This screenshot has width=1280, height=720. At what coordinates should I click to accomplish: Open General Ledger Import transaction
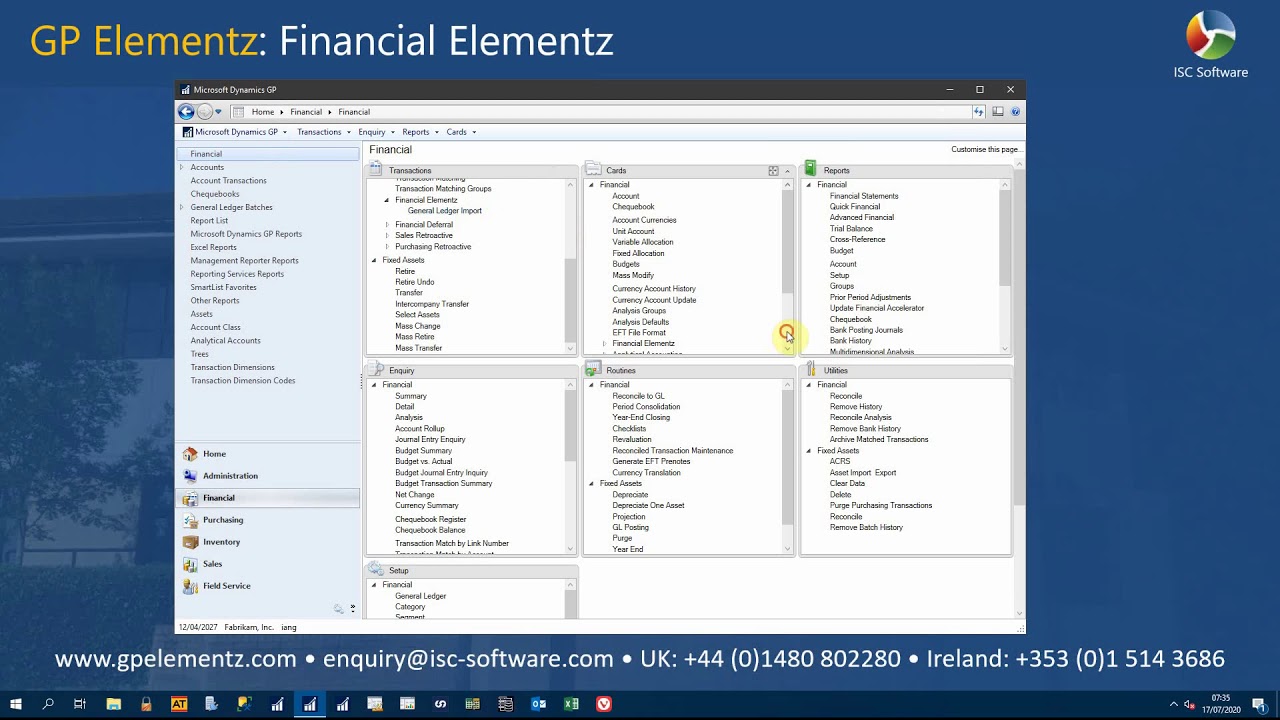(444, 211)
